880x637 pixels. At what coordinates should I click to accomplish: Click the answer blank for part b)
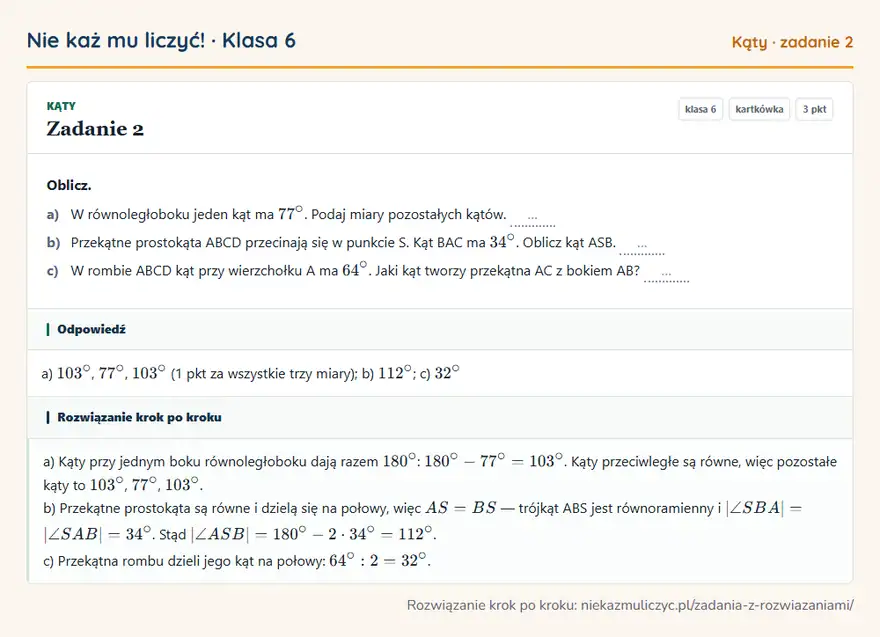(642, 246)
